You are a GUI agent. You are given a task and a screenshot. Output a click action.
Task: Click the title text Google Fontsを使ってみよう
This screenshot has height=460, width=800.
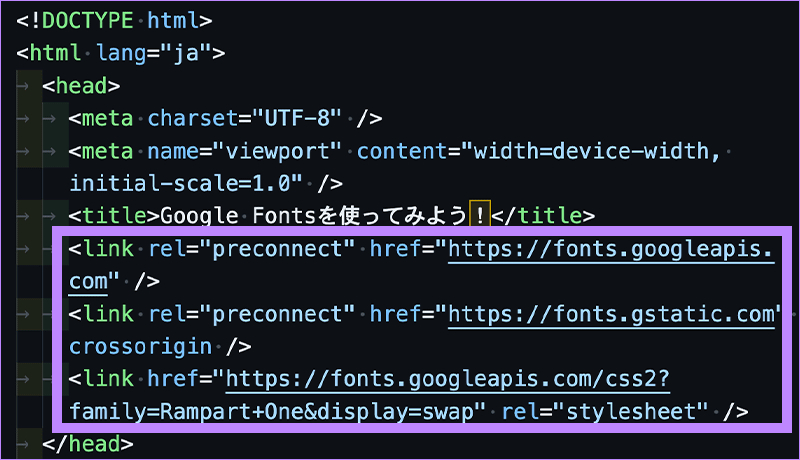coord(314,216)
